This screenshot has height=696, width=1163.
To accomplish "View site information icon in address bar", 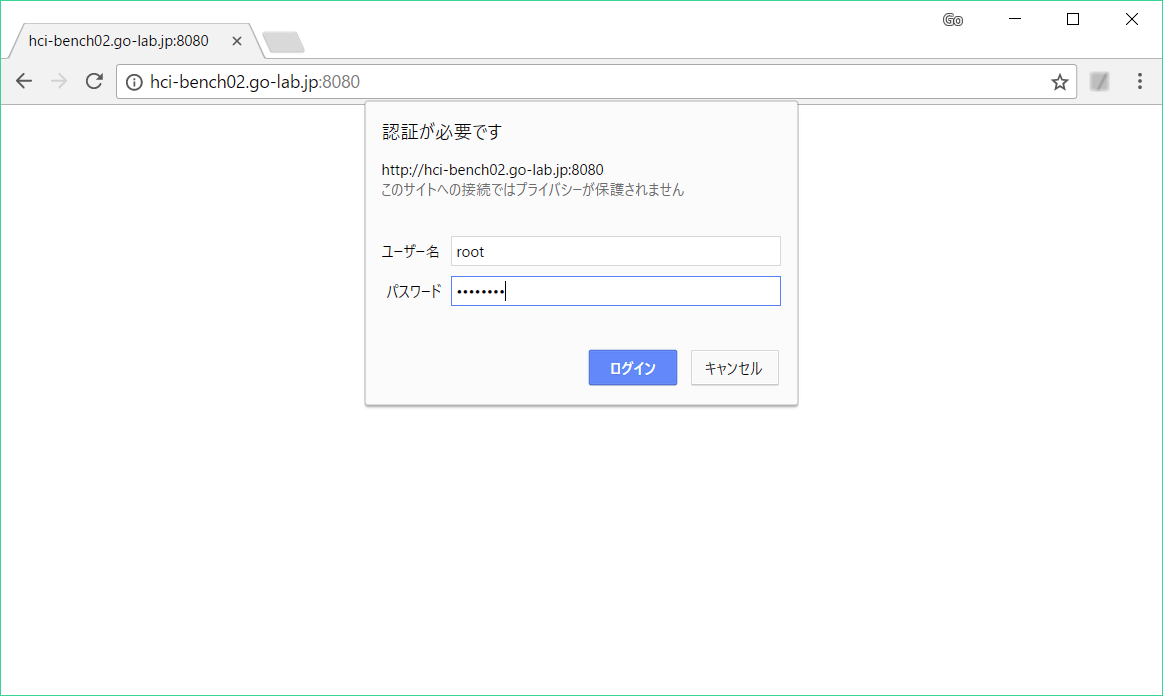I will point(134,82).
